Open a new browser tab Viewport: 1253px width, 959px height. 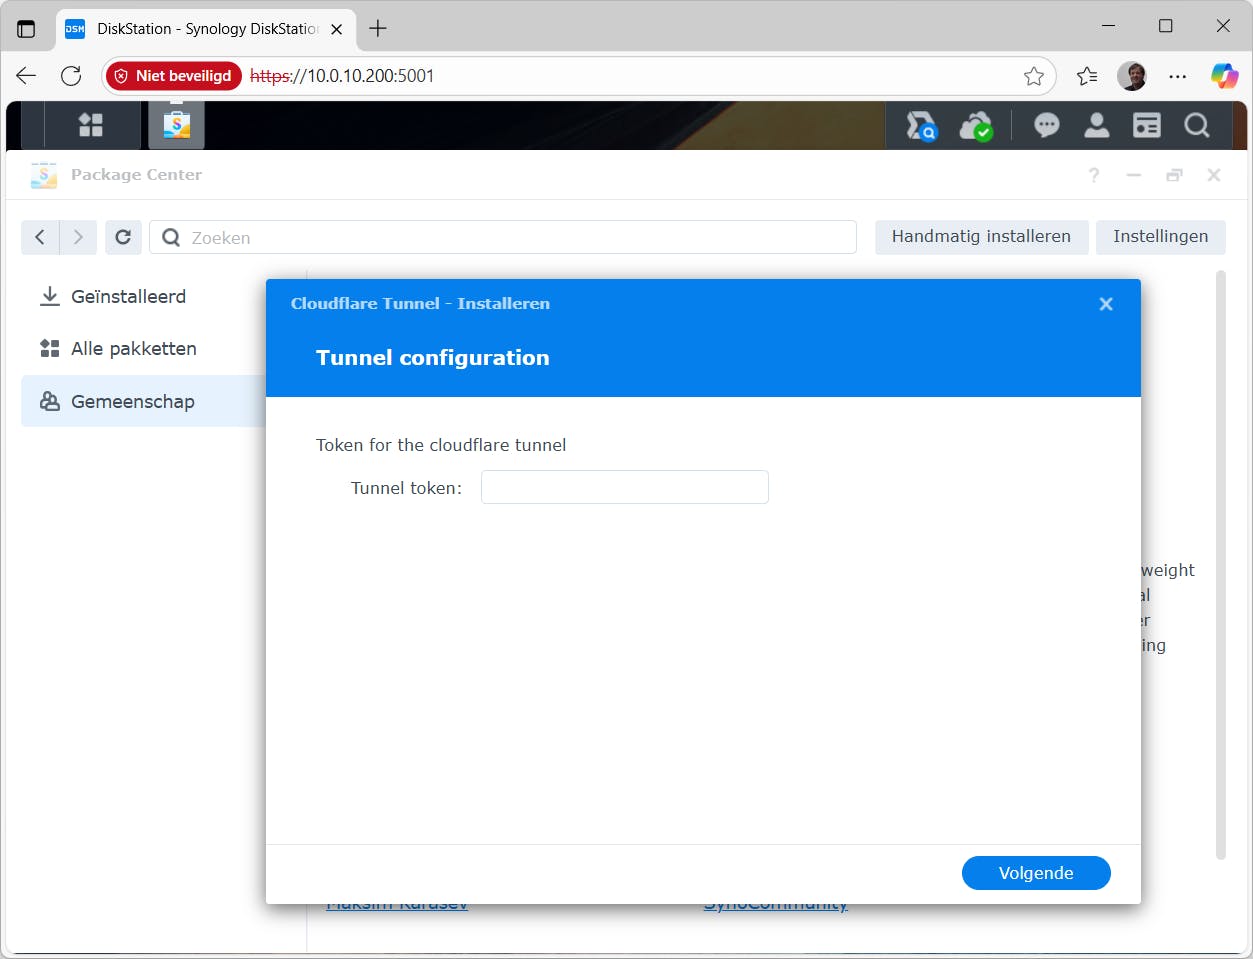point(378,29)
